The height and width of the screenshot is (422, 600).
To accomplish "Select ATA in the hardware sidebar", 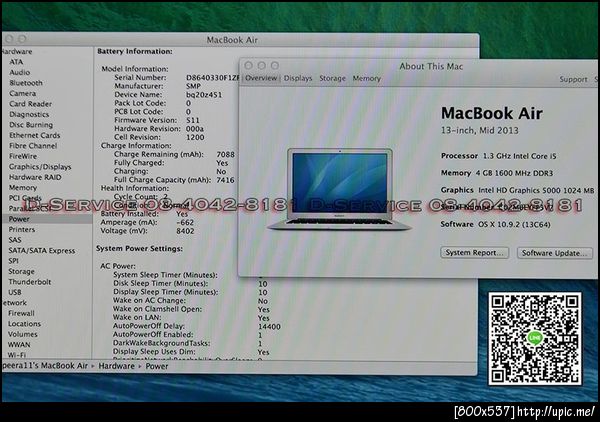I will click(x=16, y=62).
